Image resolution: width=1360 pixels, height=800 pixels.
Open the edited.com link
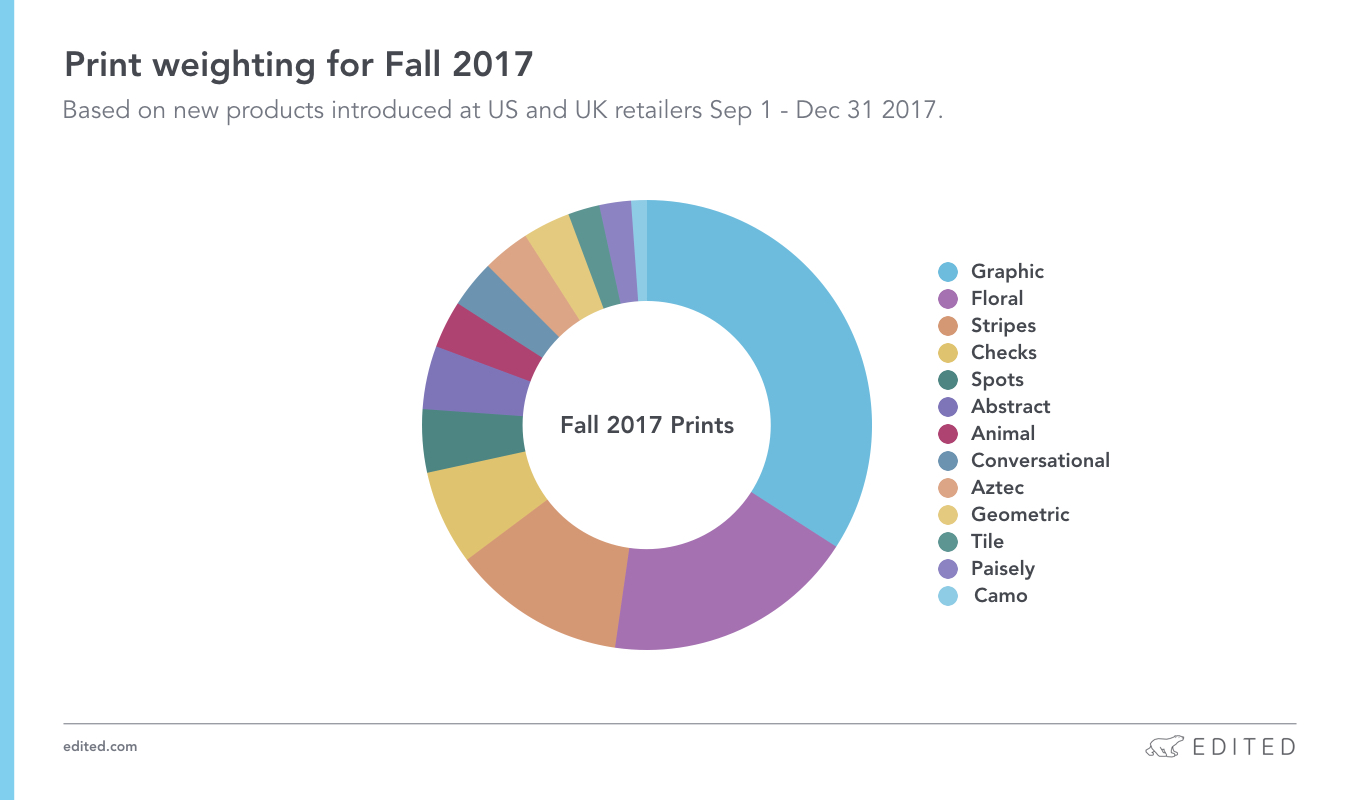[x=100, y=747]
